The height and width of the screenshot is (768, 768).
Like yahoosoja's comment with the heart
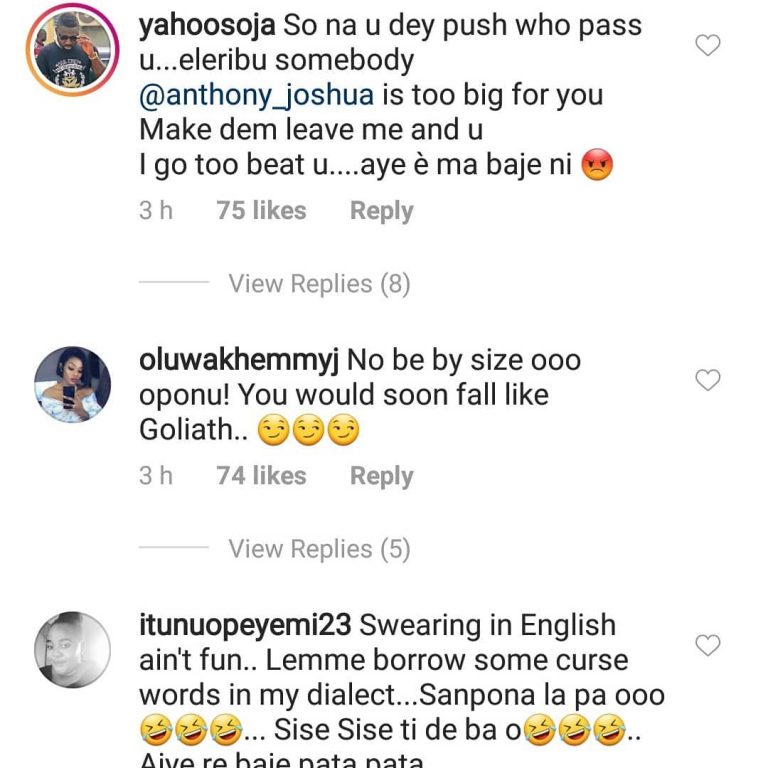point(708,45)
